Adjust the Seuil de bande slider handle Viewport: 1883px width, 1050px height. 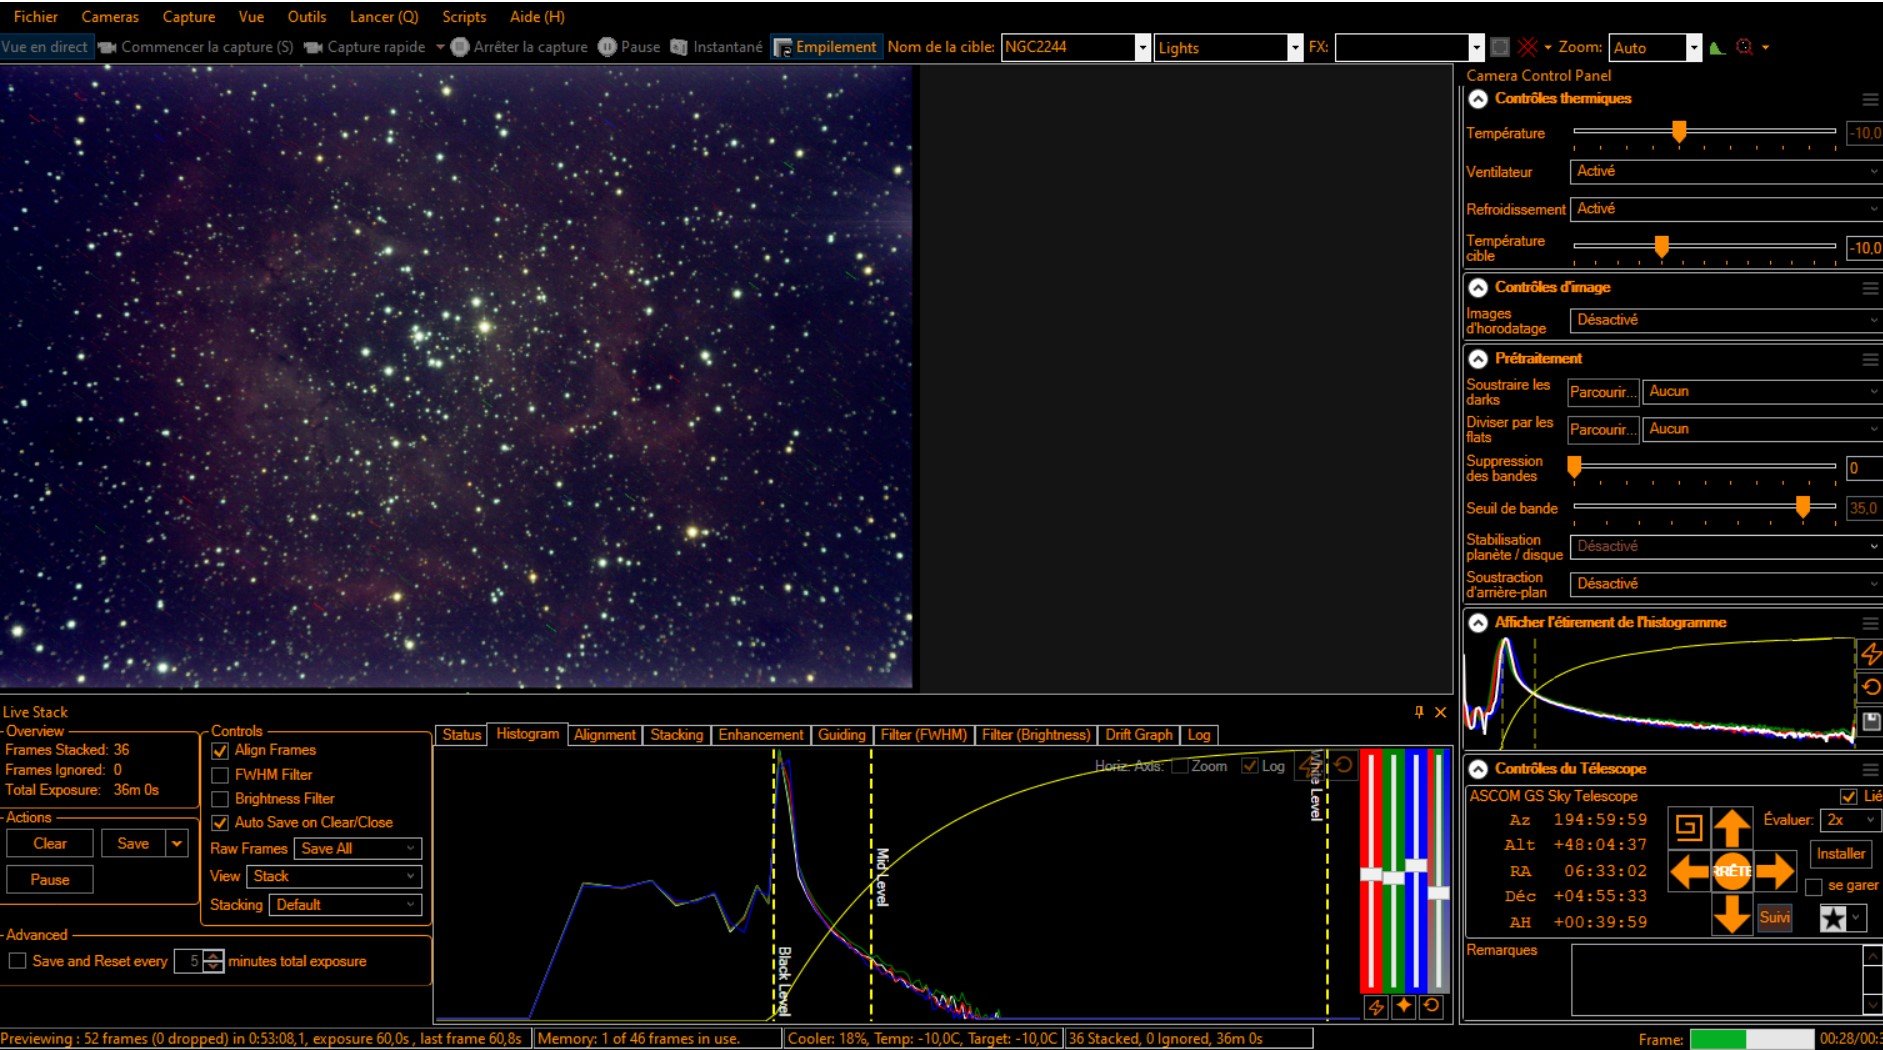(x=1803, y=507)
